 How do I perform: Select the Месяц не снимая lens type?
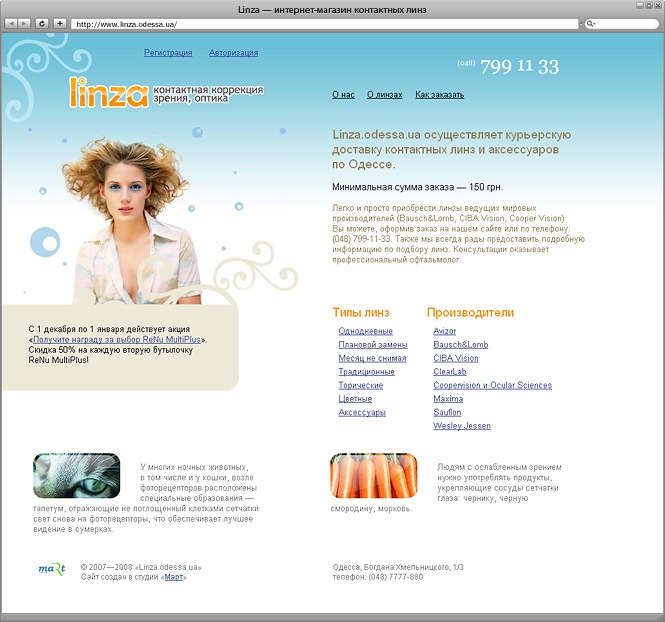click(372, 358)
